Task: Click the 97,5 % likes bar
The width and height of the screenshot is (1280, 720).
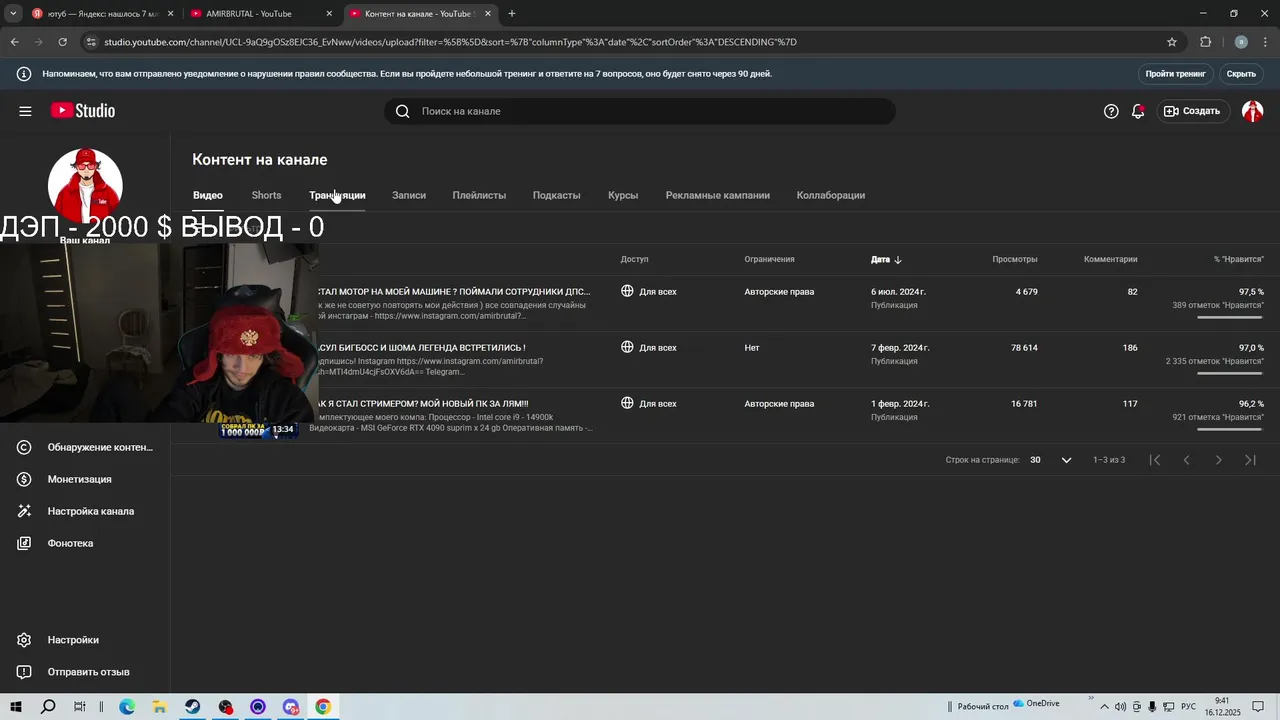Action: [x=1230, y=317]
